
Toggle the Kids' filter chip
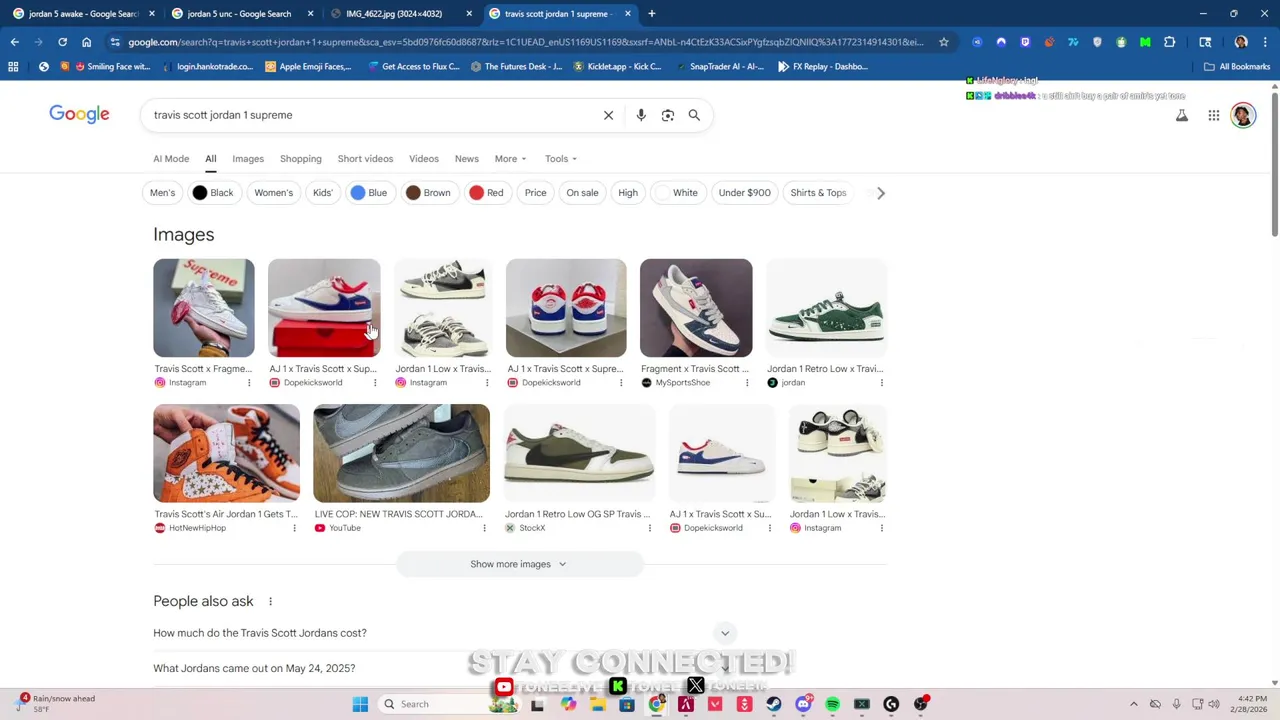pos(322,193)
